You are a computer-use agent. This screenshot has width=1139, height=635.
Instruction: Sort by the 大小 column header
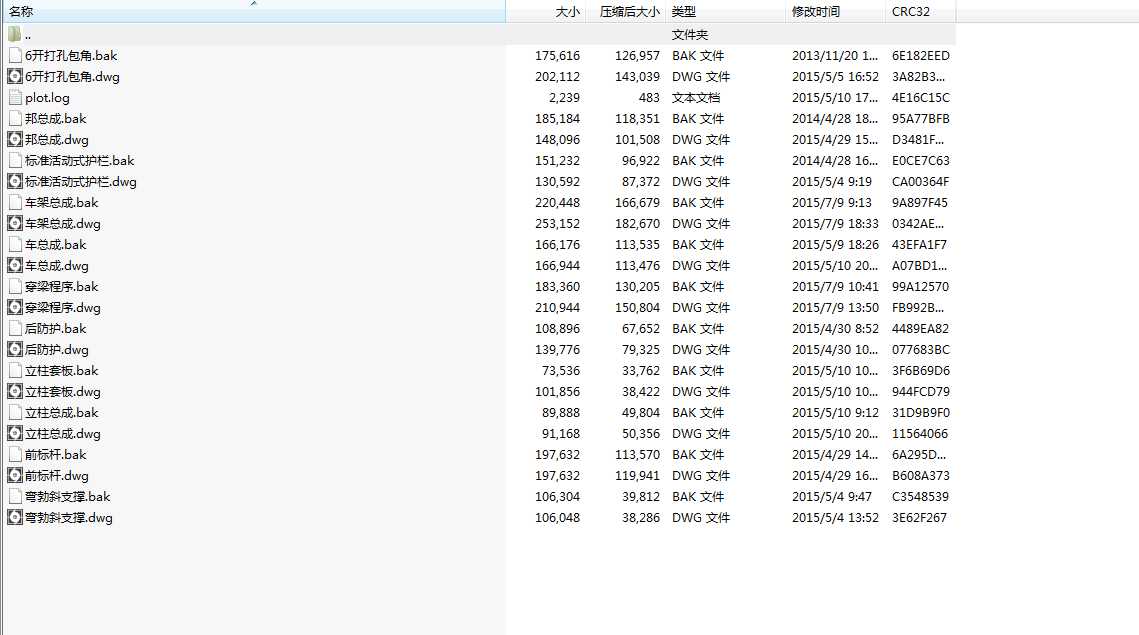tap(546, 12)
